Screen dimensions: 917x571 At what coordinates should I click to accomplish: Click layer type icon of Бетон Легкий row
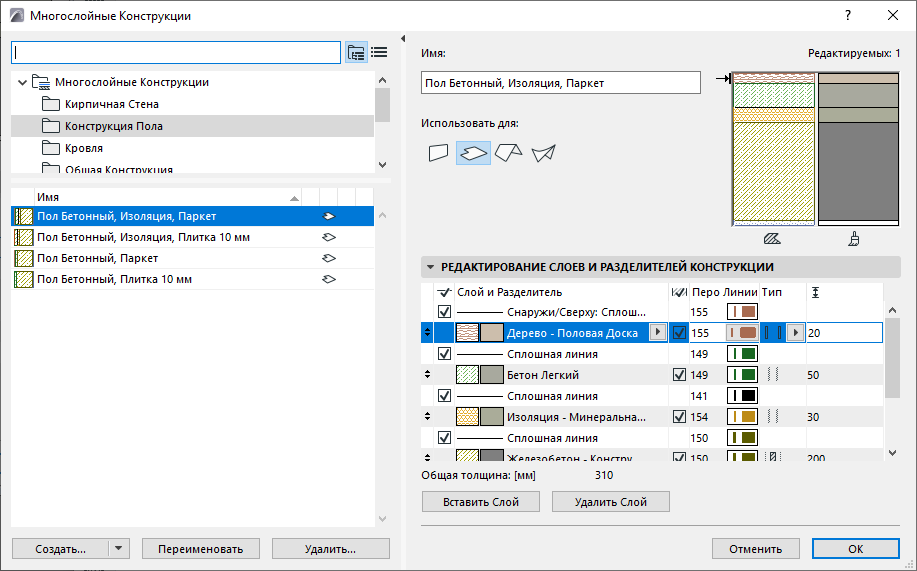coord(773,374)
